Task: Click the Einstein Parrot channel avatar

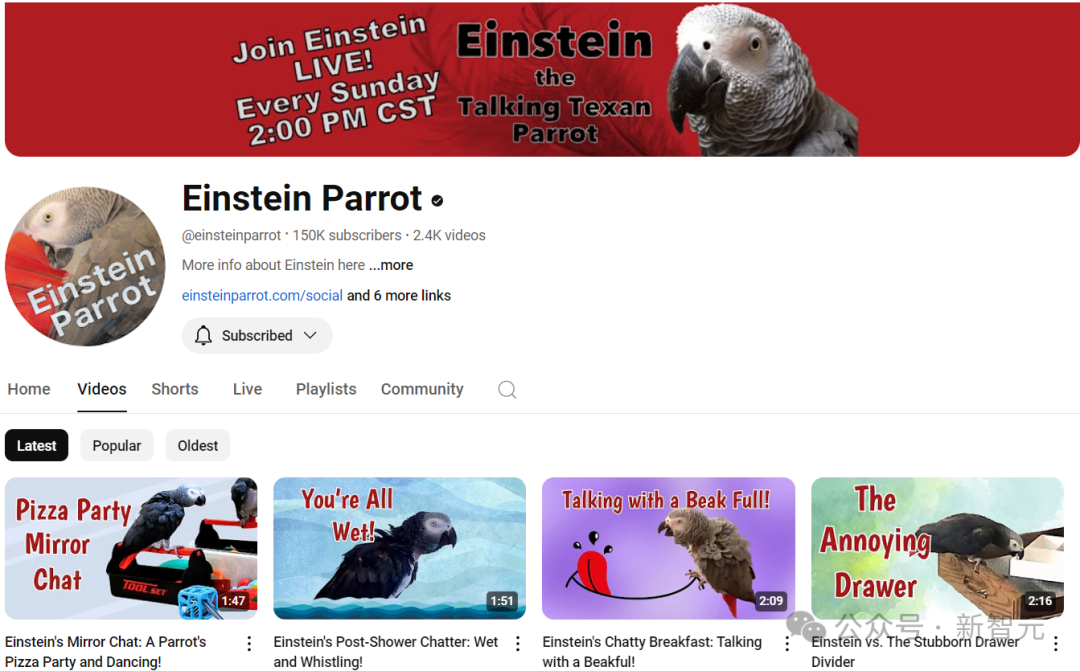Action: [85, 266]
